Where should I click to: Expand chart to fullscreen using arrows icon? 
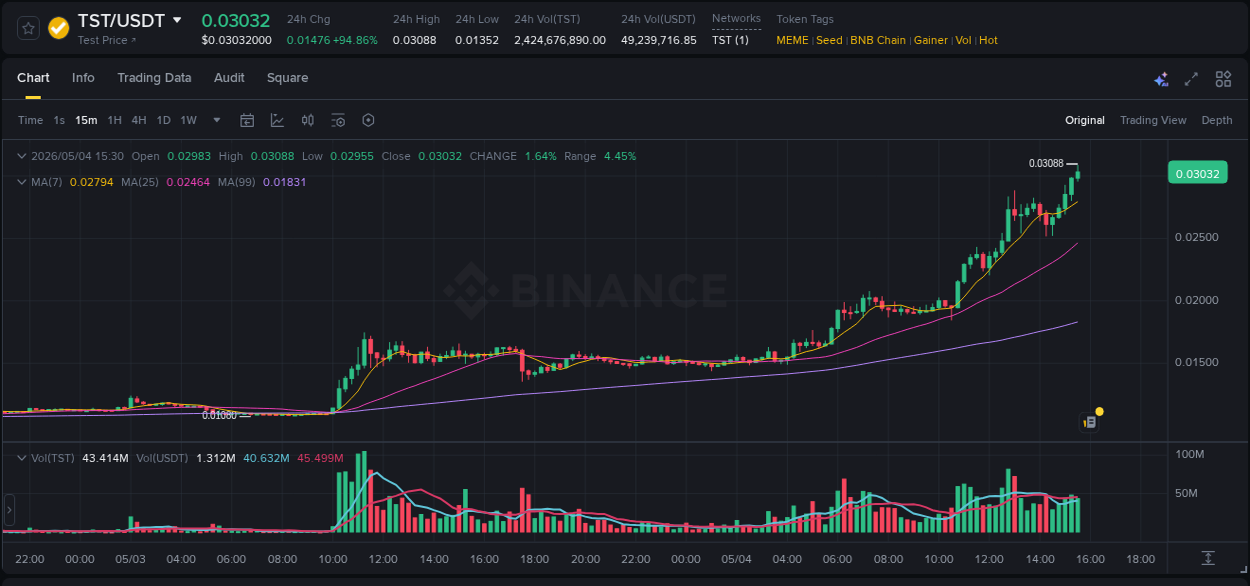coord(1191,79)
